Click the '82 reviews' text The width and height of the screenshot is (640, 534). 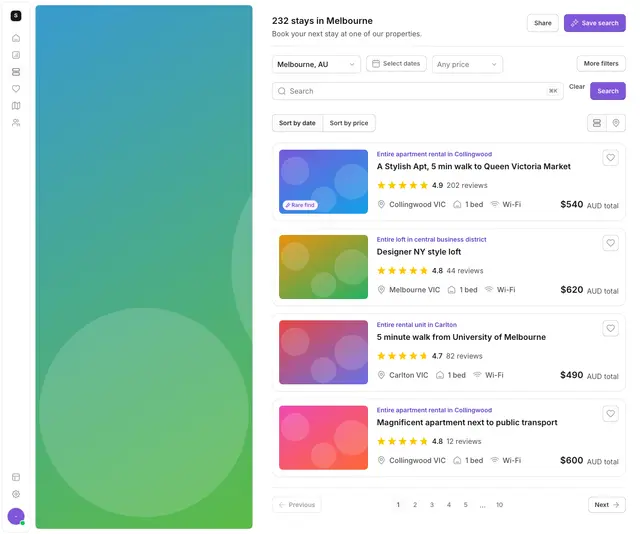(464, 356)
